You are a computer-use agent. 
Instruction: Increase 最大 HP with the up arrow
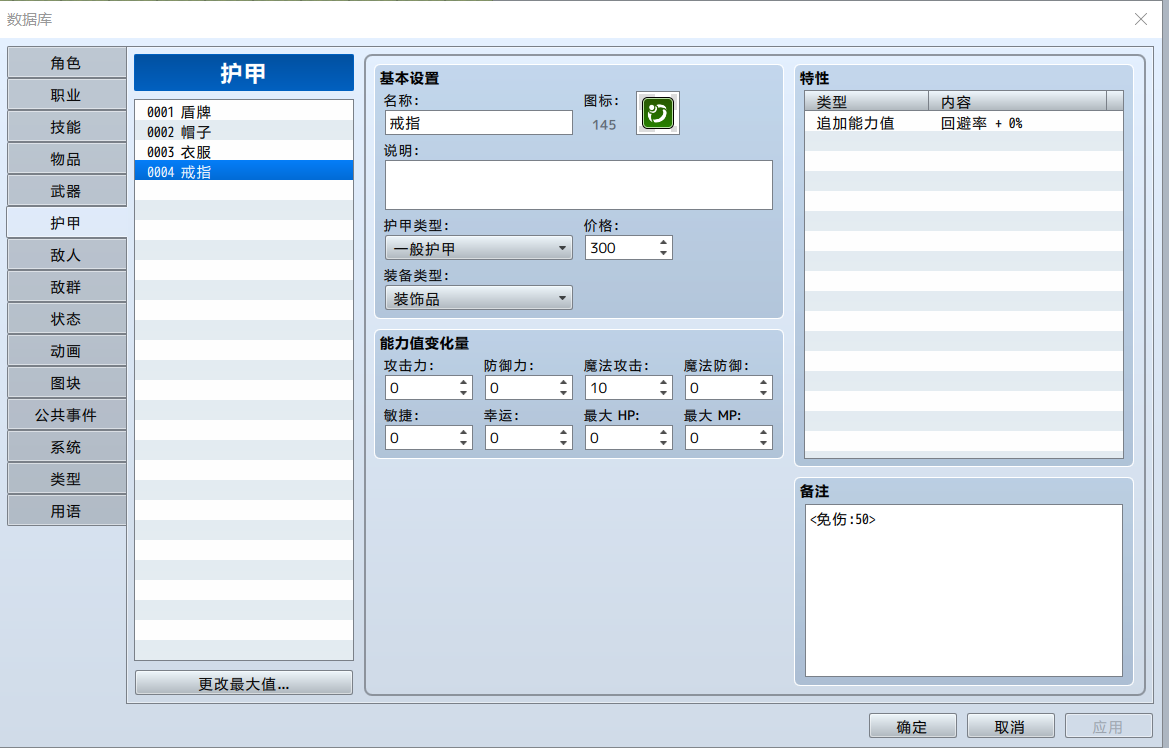664,432
